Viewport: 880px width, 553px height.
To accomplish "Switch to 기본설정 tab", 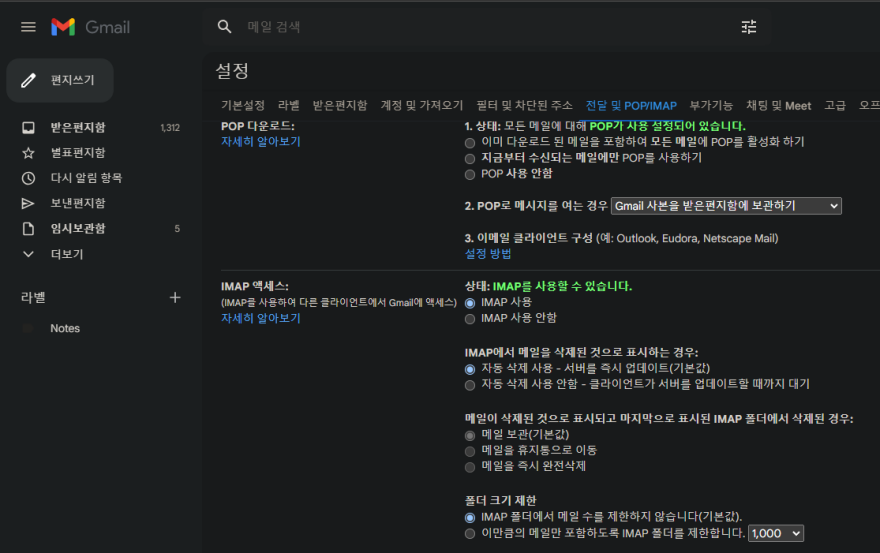I will click(242, 106).
